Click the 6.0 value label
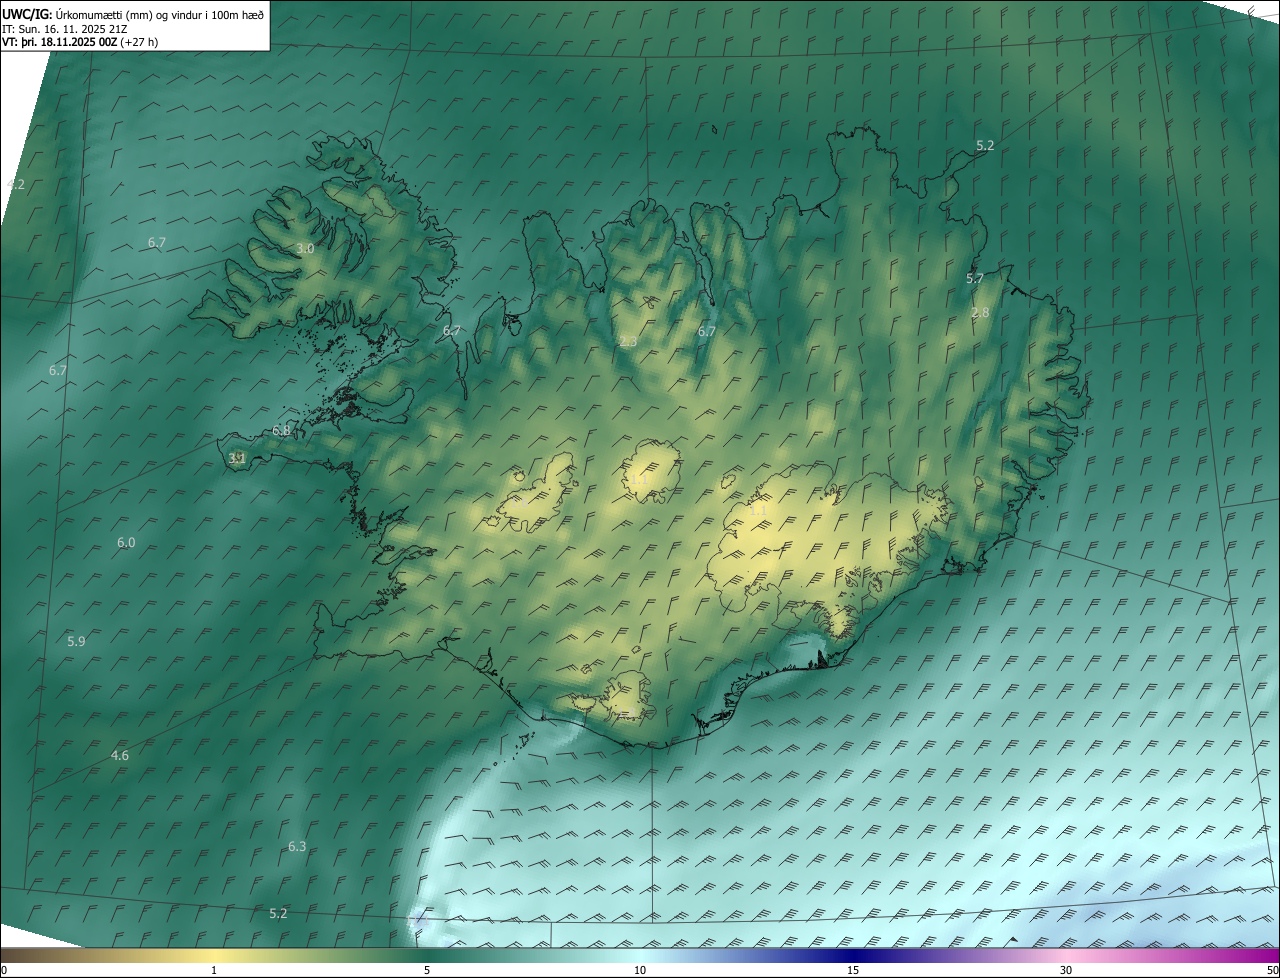Viewport: 1280px width, 978px height. point(126,542)
